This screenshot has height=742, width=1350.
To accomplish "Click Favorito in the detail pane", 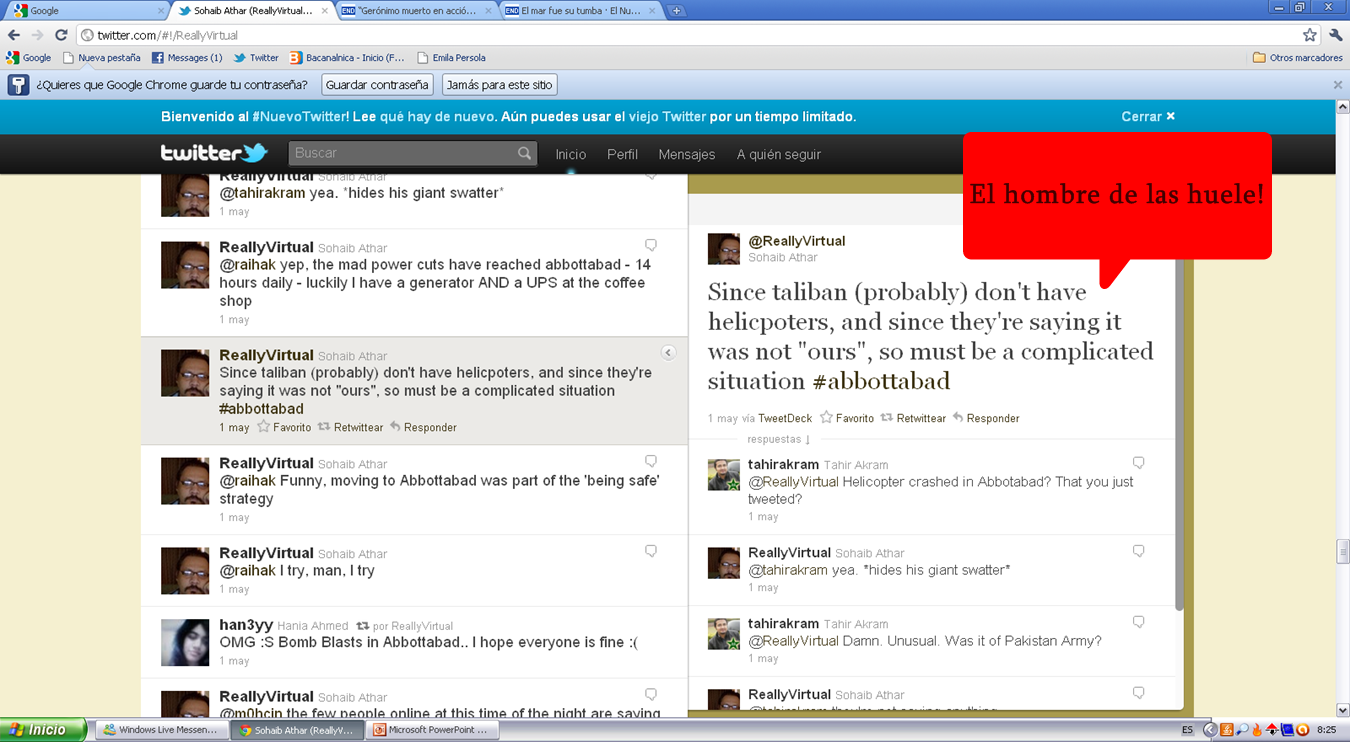I will coord(847,418).
